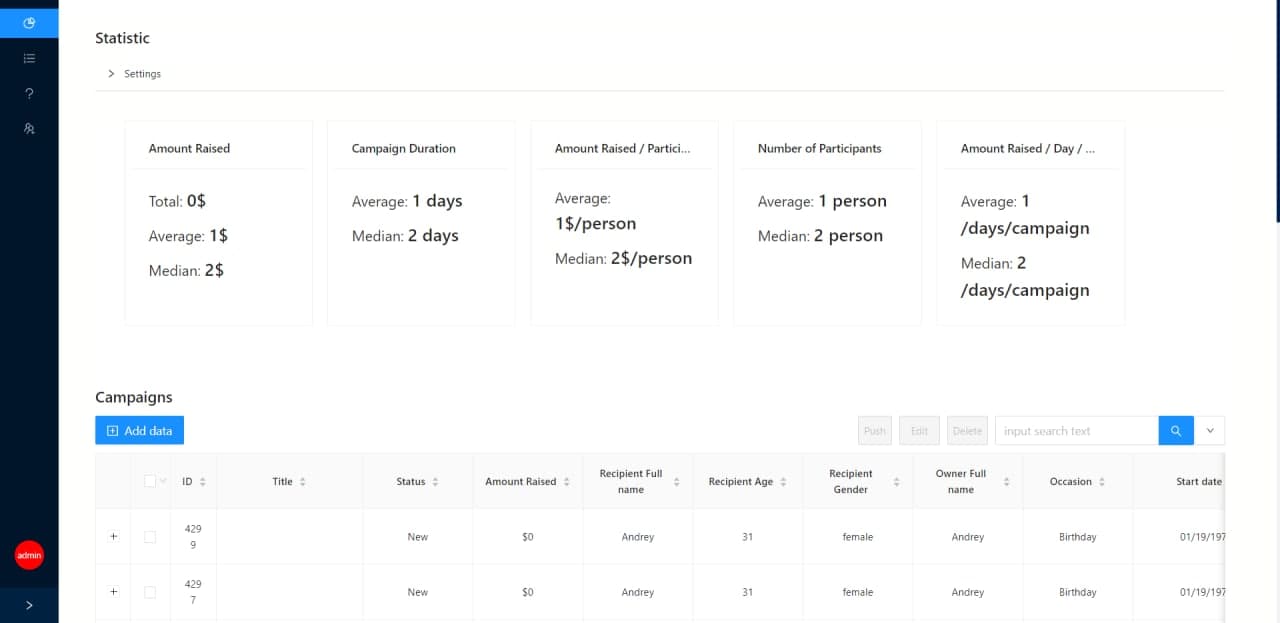This screenshot has width=1280, height=623.
Task: Click Birthday occasion in row 4299
Action: 1078,537
